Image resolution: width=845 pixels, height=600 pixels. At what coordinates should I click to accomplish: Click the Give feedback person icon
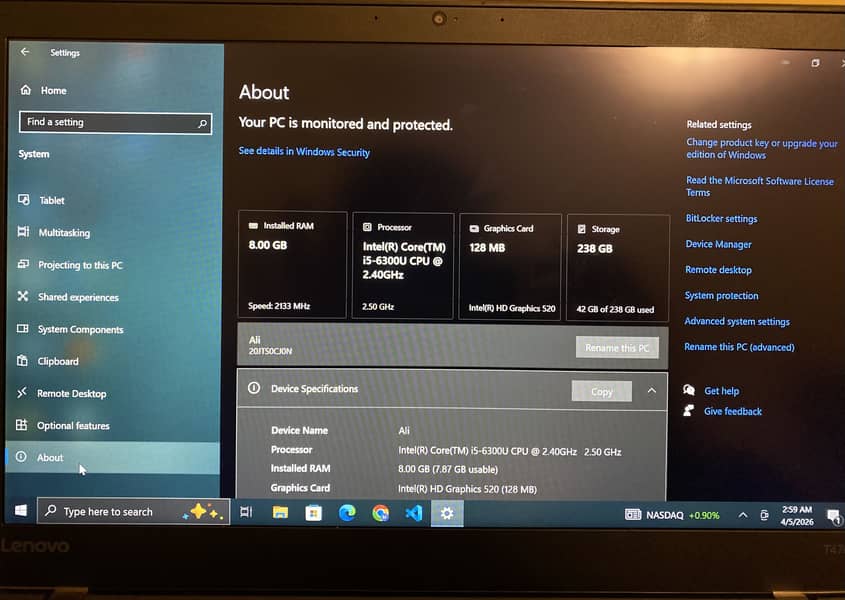688,411
